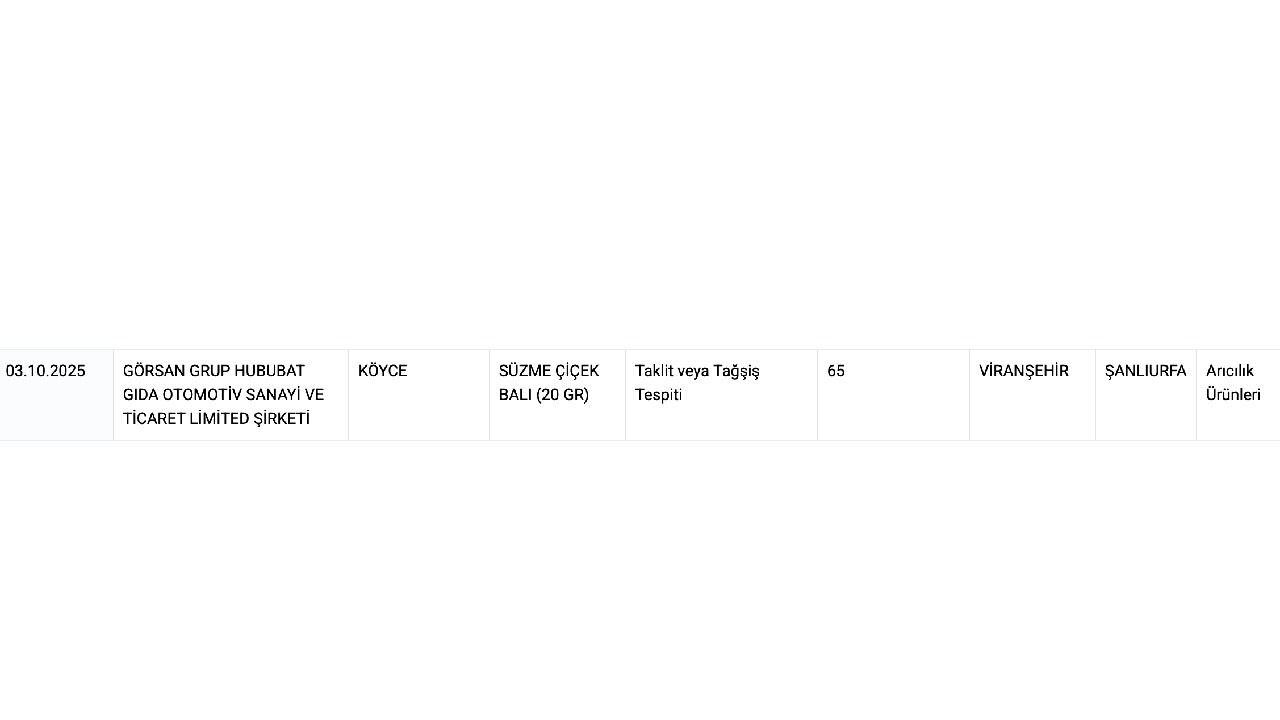The image size is (1280, 720).
Task: Click the KÖYCE brand cell
Action: click(x=383, y=371)
